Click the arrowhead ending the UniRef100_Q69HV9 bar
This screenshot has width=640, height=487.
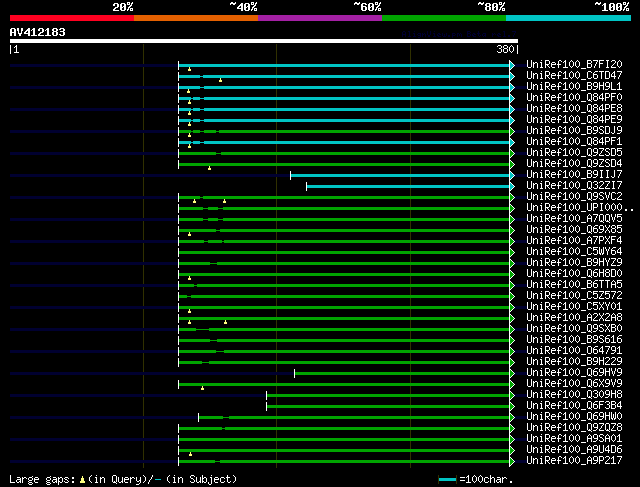coord(512,374)
